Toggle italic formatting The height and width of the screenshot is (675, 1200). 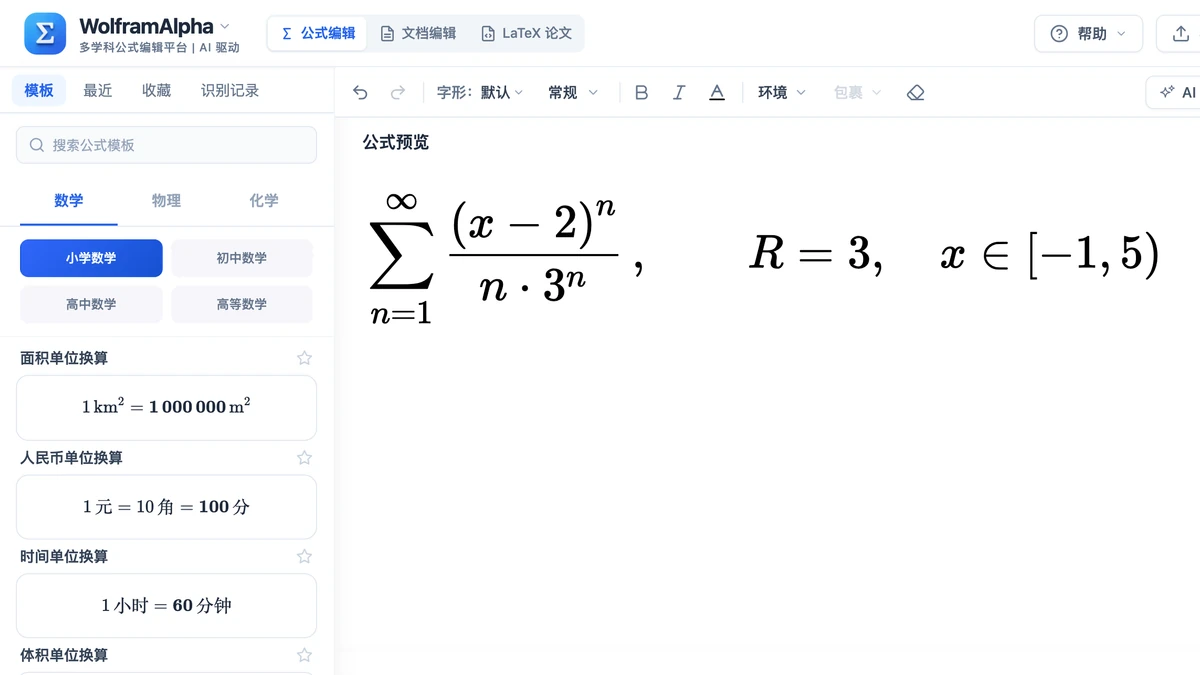click(679, 93)
